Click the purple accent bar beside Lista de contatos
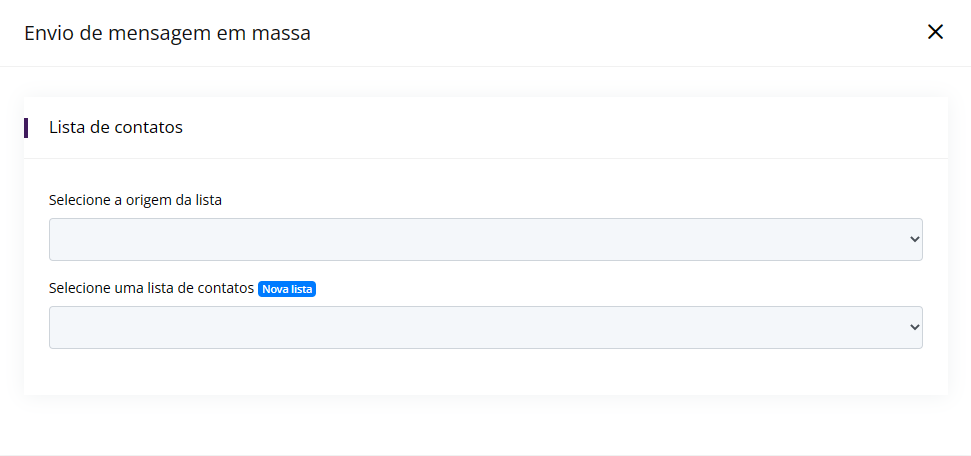 pyautogui.click(x=26, y=128)
